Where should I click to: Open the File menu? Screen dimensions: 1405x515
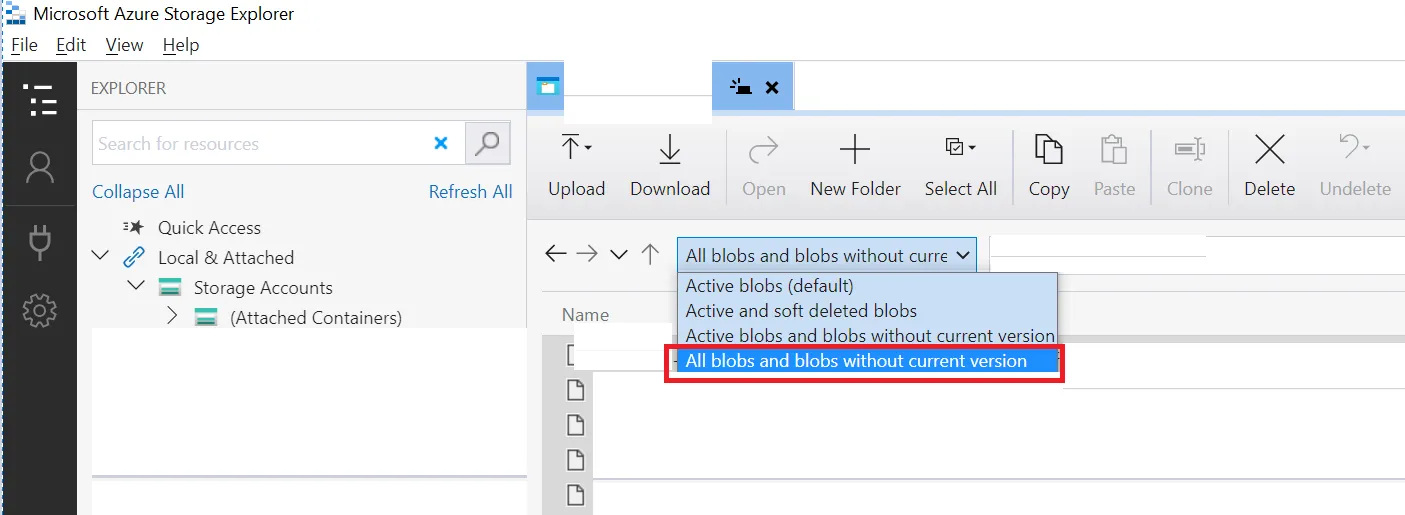click(x=24, y=45)
